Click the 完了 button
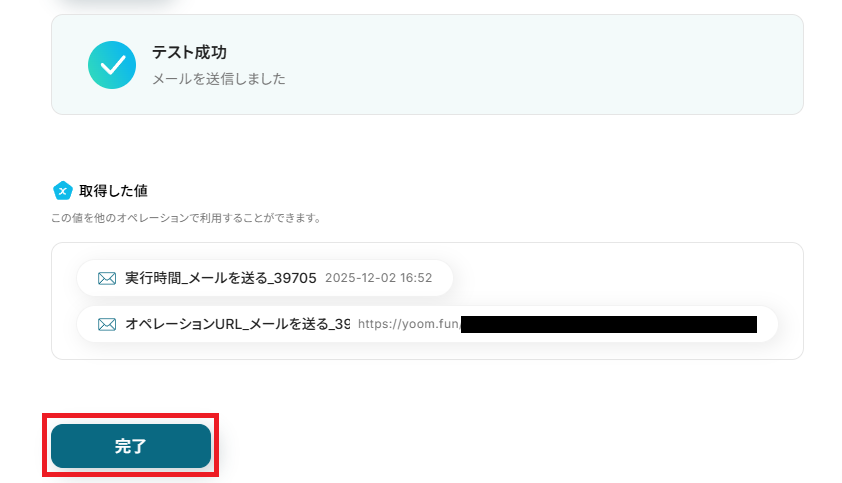The height and width of the screenshot is (483, 842). click(131, 446)
